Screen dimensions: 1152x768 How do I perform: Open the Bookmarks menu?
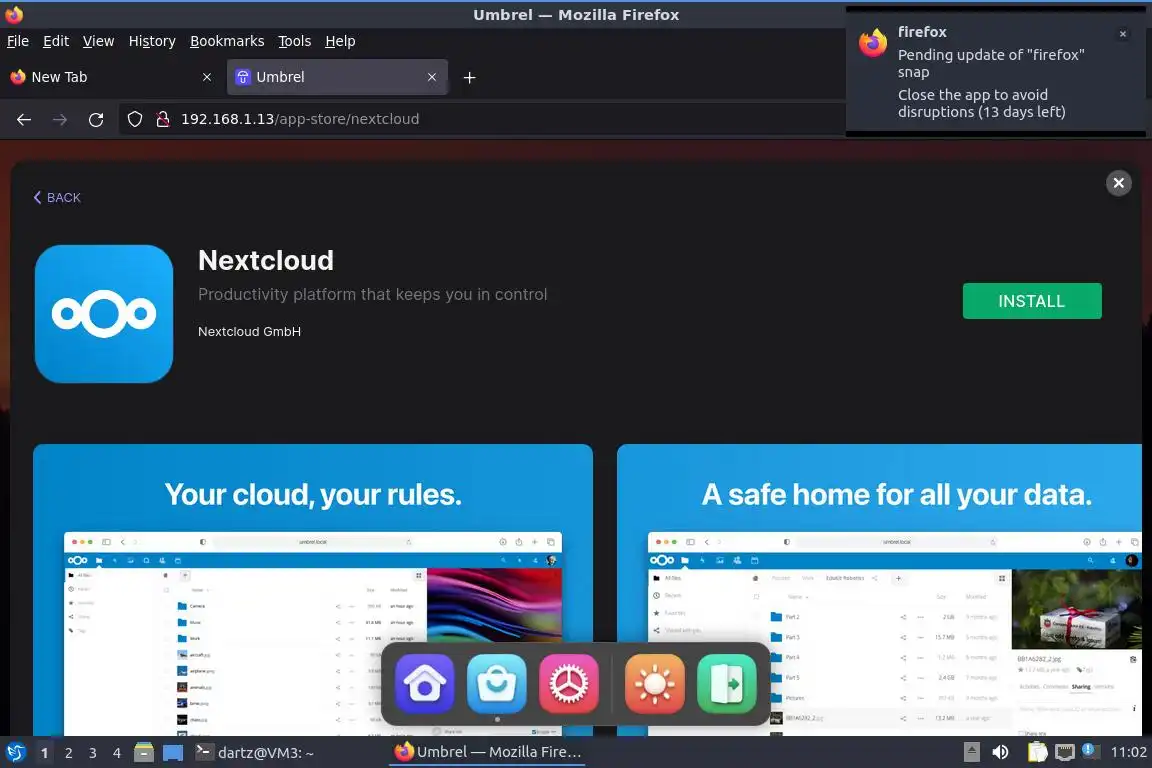tap(227, 41)
